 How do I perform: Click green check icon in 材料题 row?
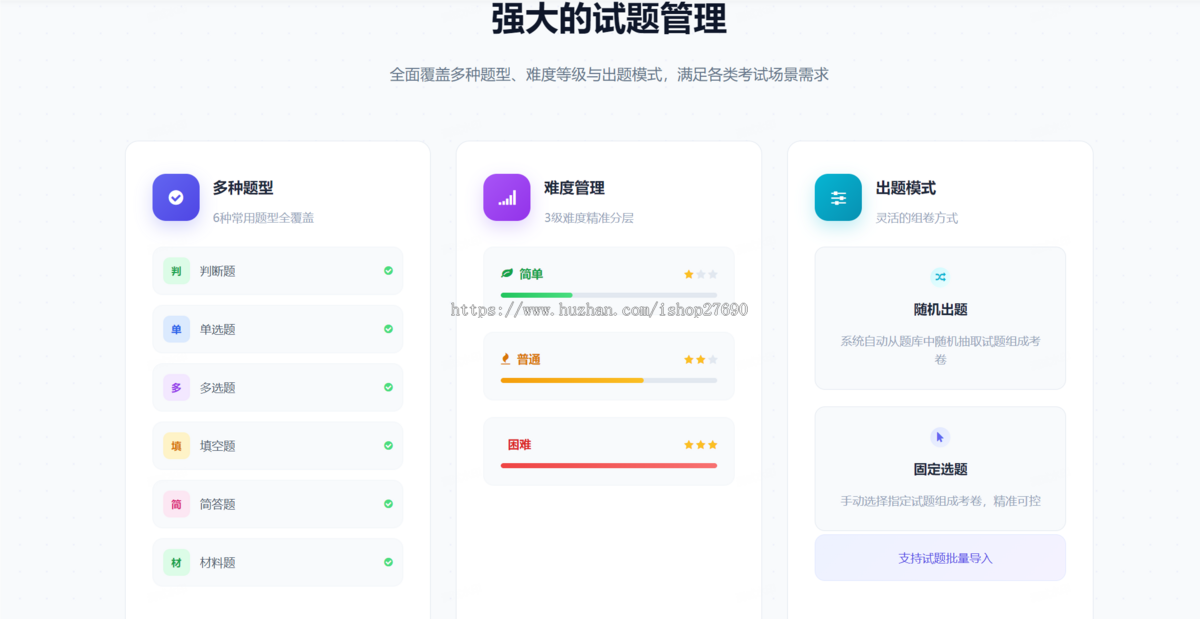coord(388,562)
